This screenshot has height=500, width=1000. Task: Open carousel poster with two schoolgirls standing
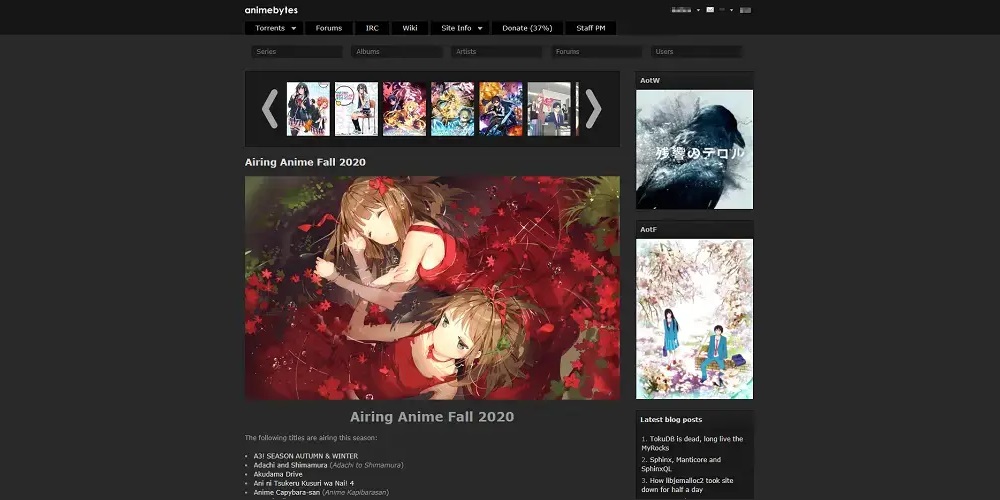(x=308, y=108)
